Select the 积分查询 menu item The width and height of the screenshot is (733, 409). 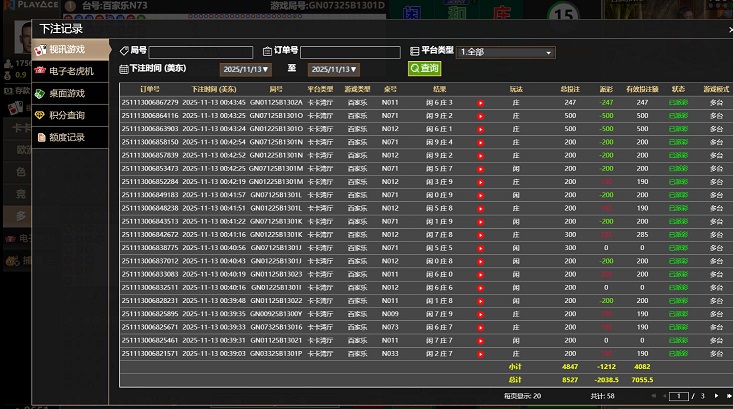click(x=67, y=116)
